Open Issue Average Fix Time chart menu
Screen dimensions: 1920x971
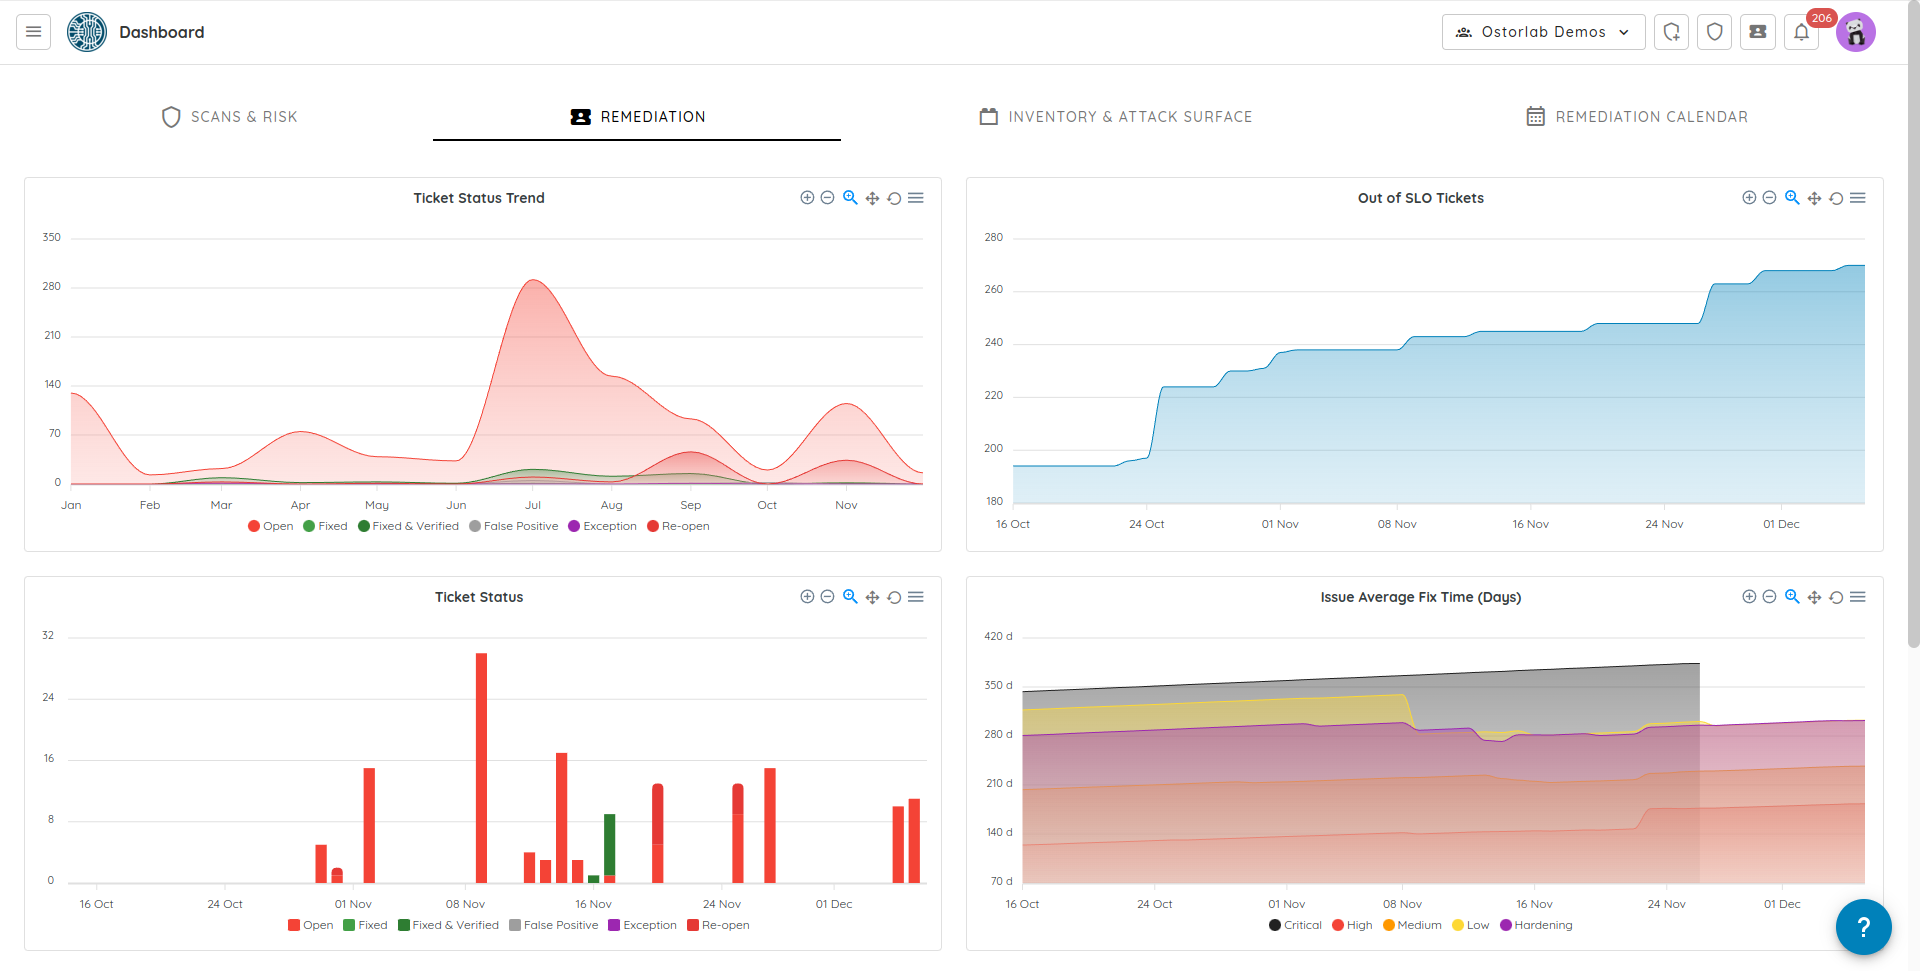click(1858, 597)
